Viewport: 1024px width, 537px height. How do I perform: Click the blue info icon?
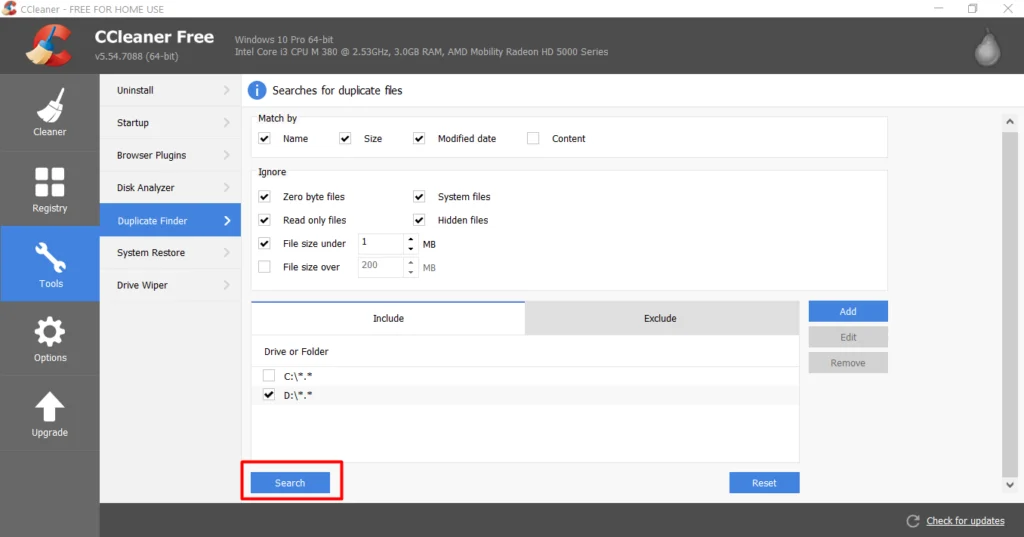pyautogui.click(x=257, y=90)
